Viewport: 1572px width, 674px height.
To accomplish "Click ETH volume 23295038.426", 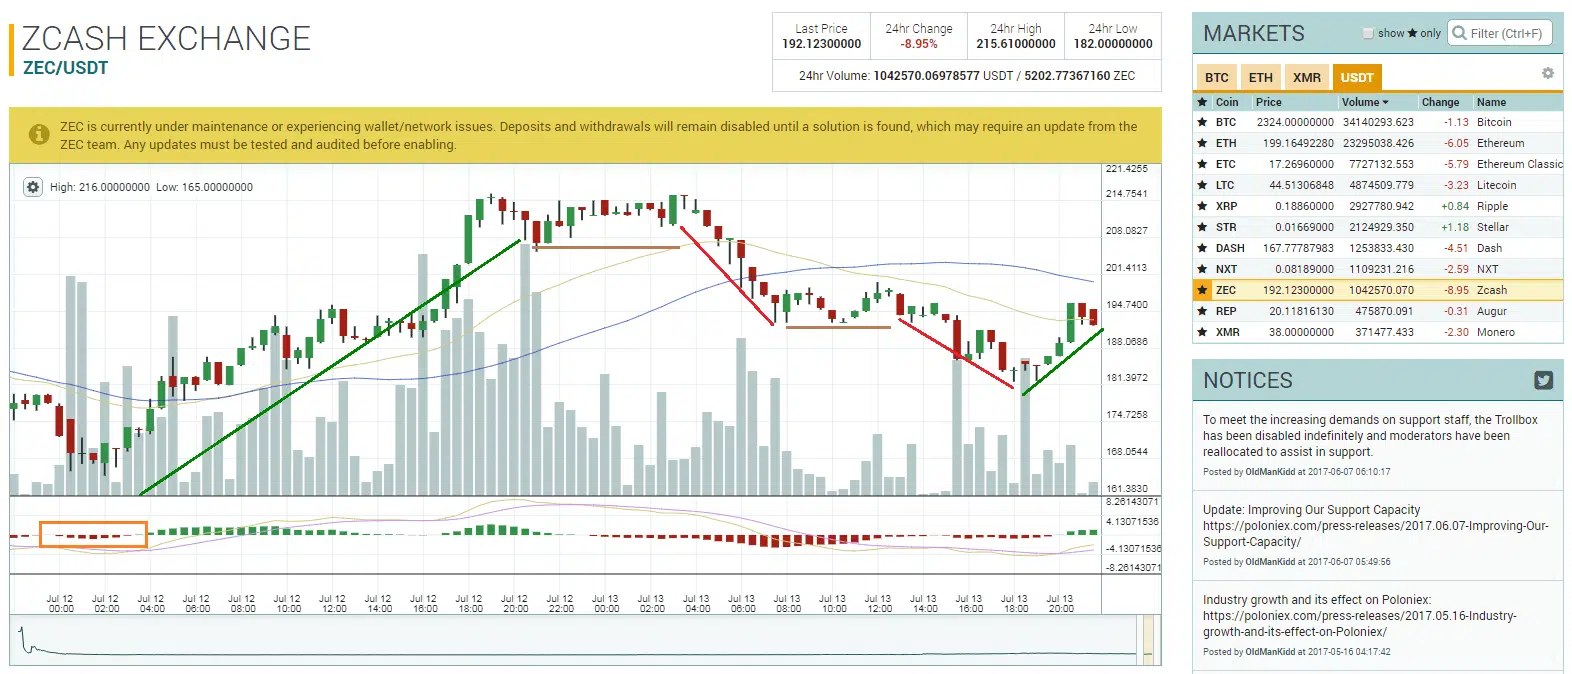I will (x=1378, y=143).
